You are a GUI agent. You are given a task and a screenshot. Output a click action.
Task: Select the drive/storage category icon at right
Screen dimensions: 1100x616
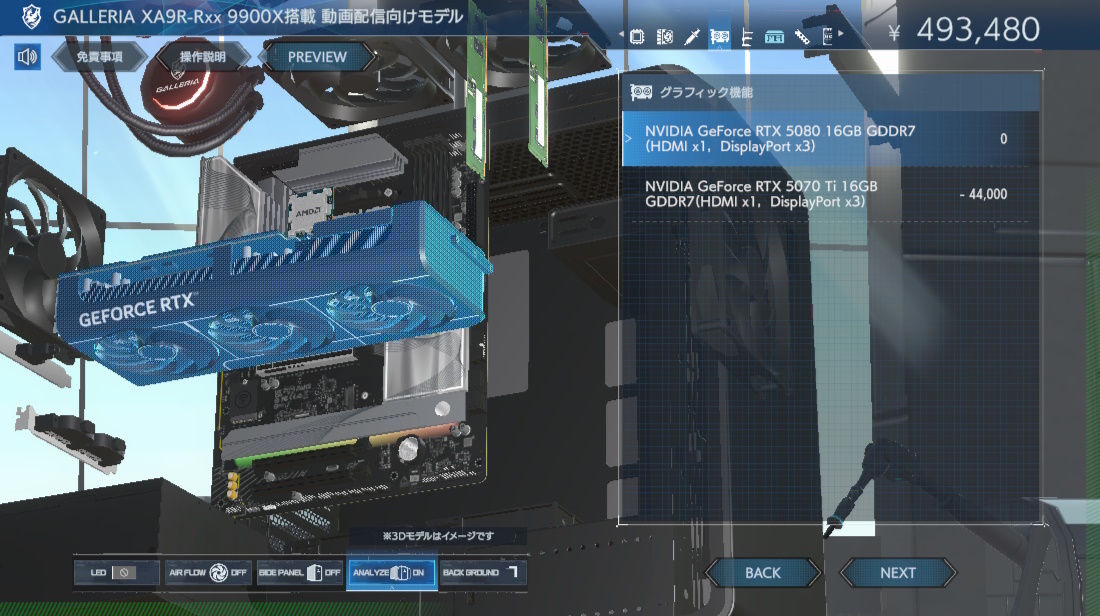coord(827,36)
